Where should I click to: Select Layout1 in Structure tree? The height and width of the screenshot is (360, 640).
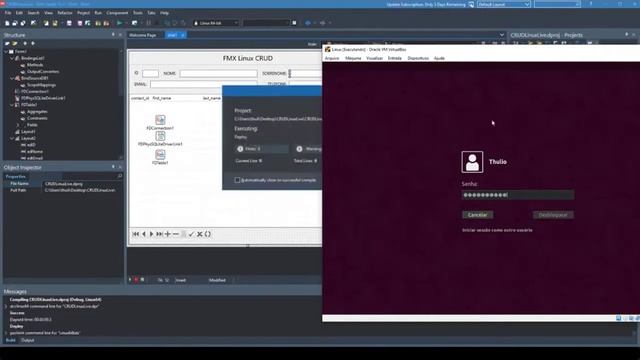point(28,131)
